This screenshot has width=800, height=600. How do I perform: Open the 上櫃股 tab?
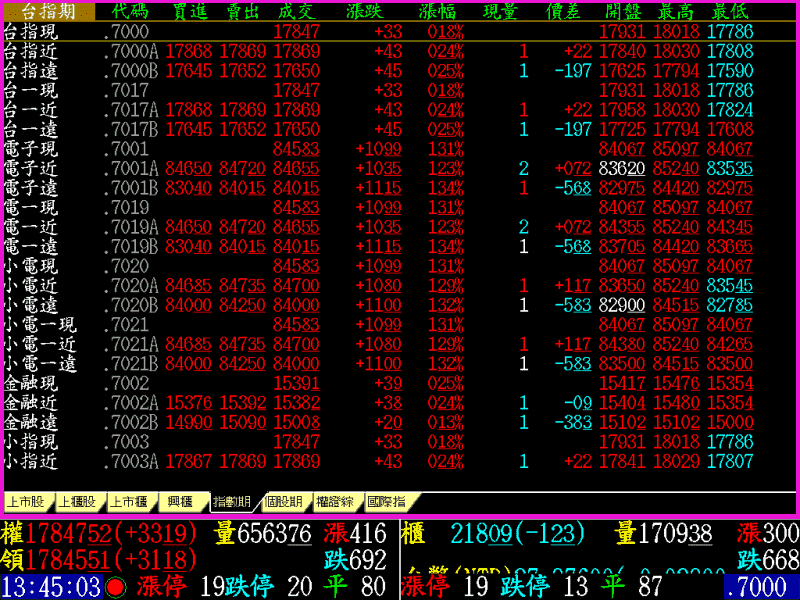pos(77,502)
